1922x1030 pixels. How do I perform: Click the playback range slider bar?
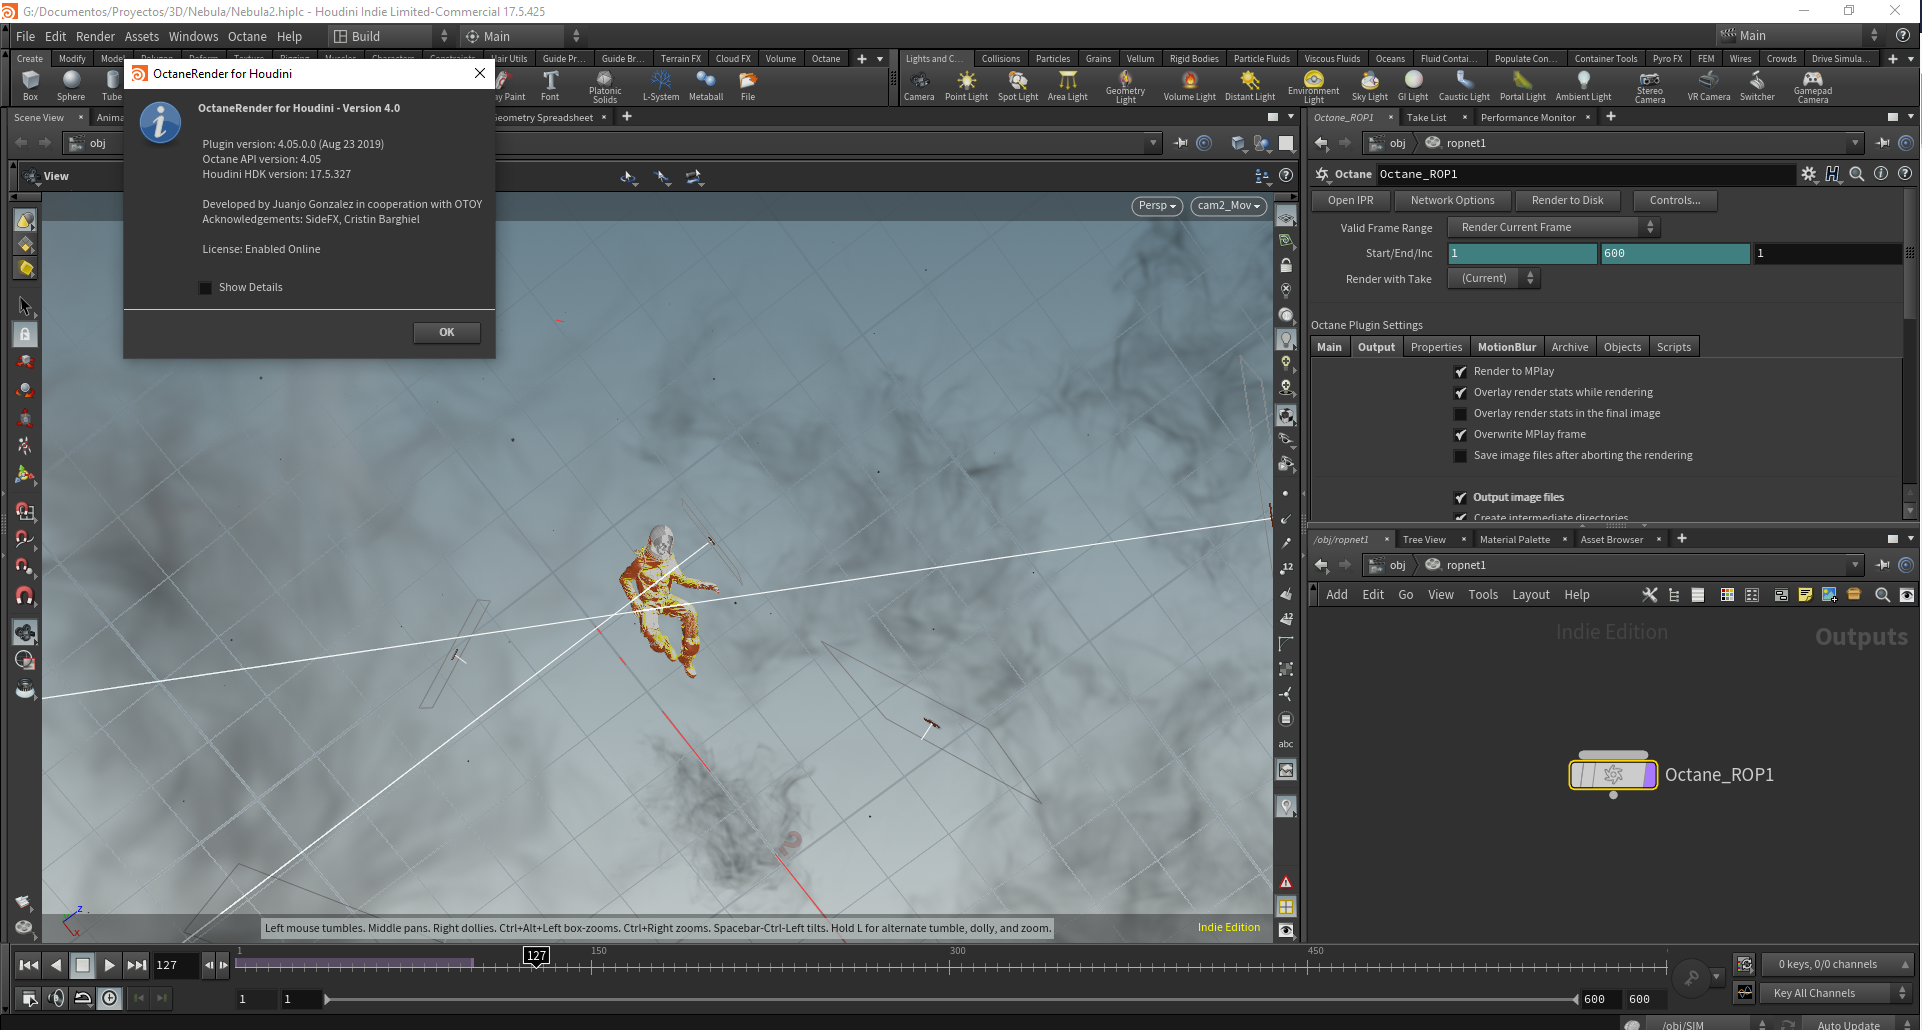point(952,999)
